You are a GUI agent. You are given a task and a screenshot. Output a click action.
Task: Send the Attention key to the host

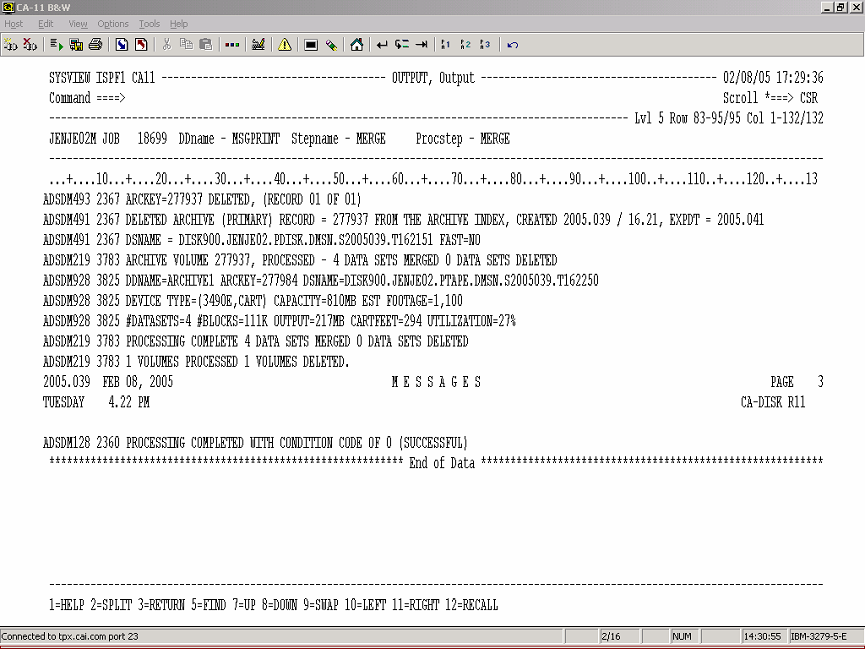286,44
